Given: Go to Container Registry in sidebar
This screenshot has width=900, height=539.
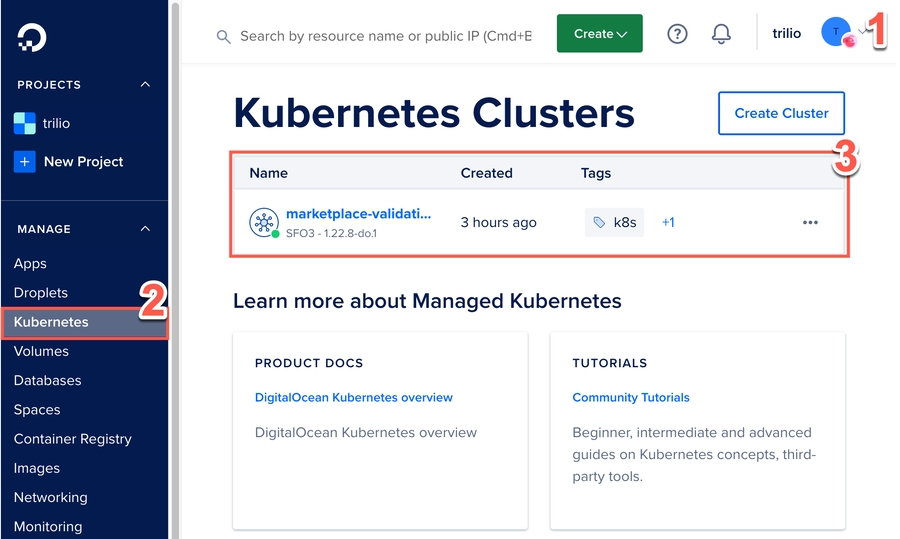Looking at the screenshot, I should point(72,439).
